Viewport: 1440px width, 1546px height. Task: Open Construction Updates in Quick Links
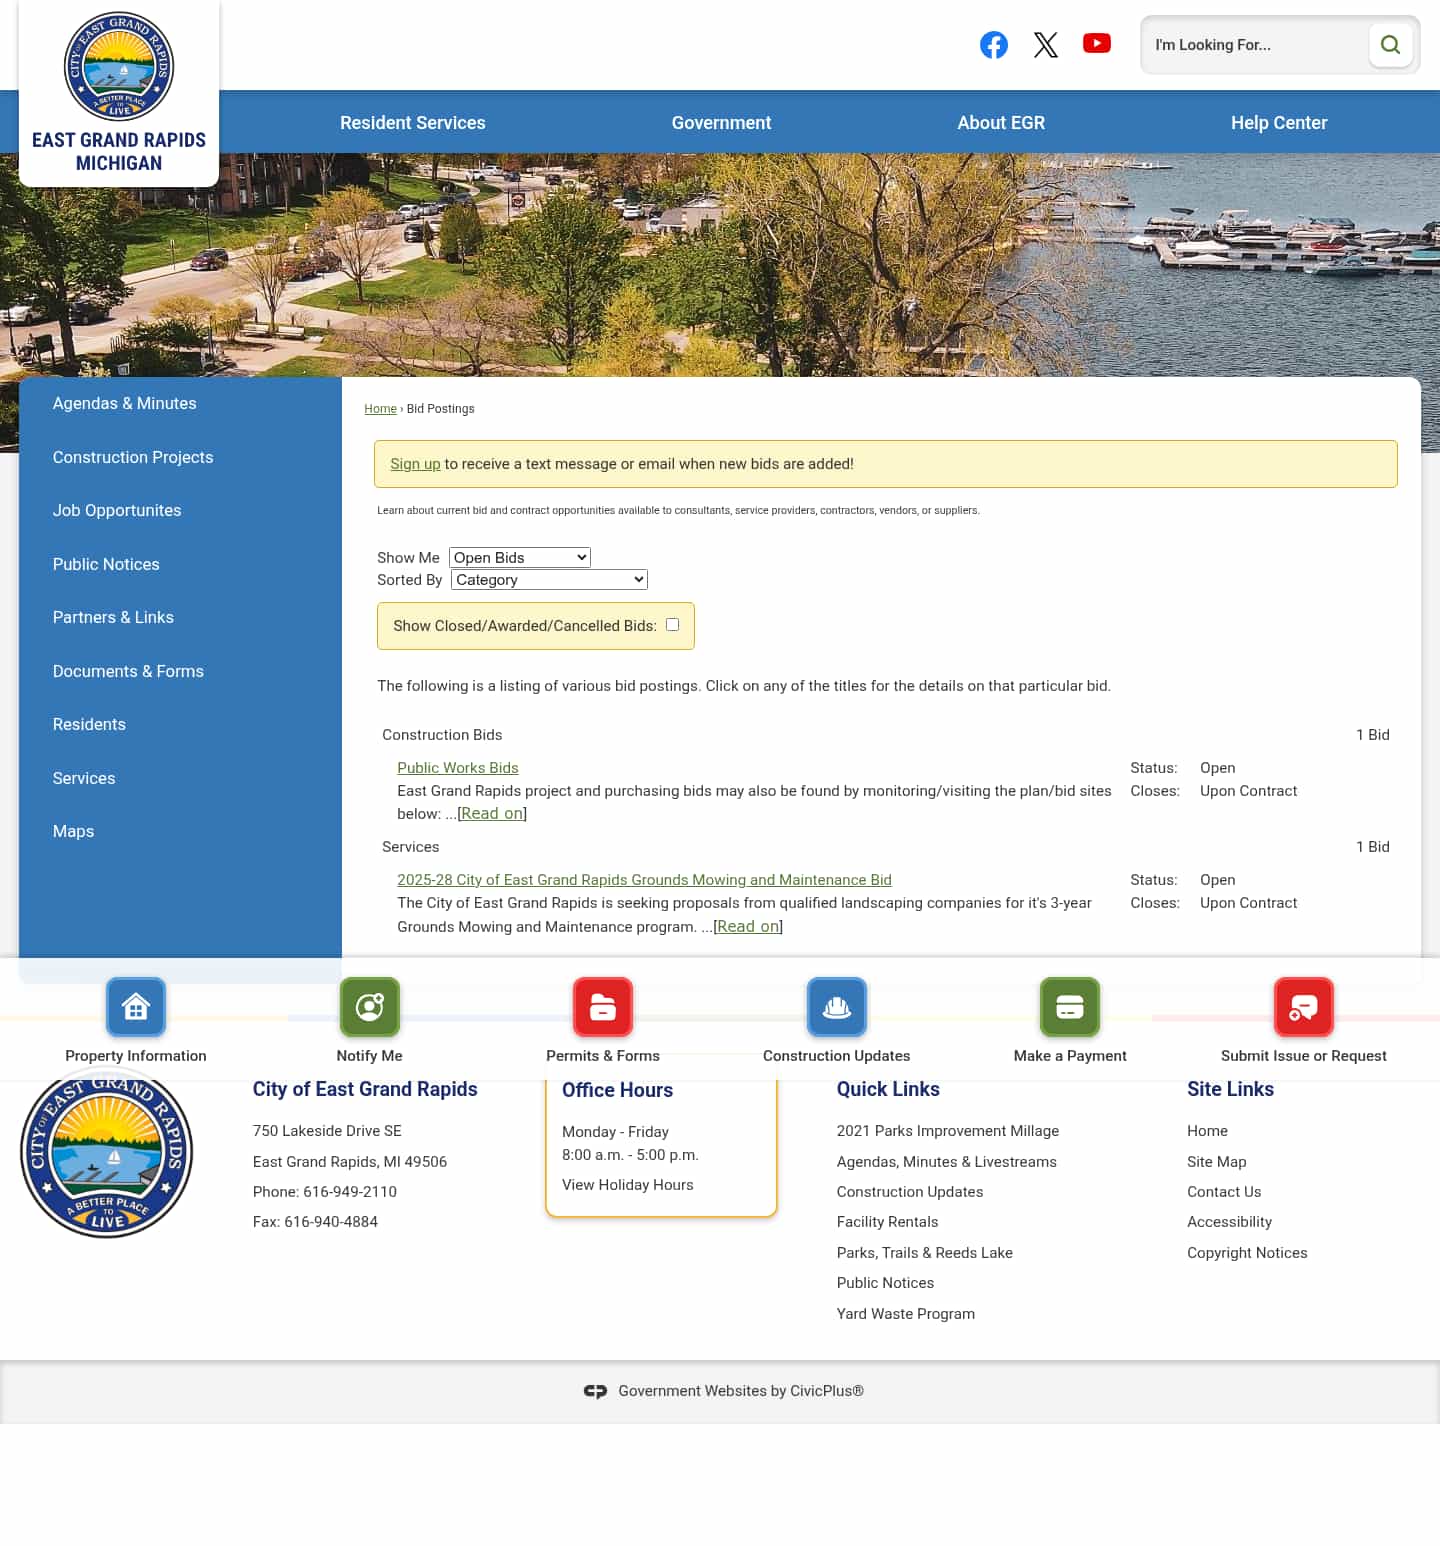click(x=910, y=1192)
